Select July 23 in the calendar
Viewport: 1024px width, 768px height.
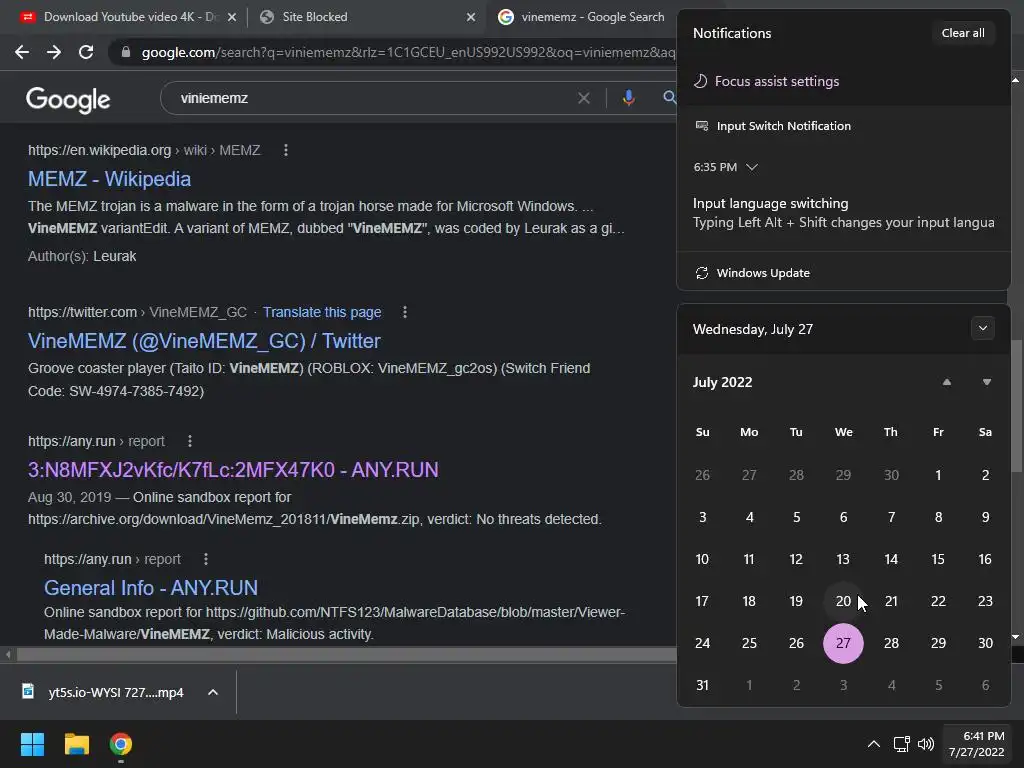(985, 601)
